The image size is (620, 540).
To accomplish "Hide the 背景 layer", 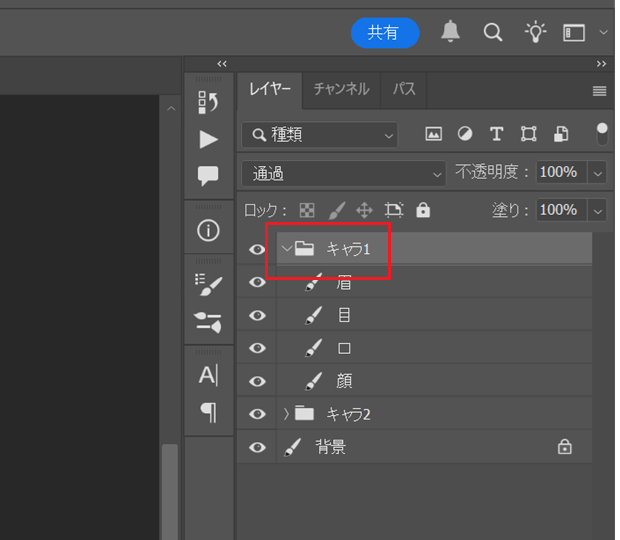I will (257, 448).
